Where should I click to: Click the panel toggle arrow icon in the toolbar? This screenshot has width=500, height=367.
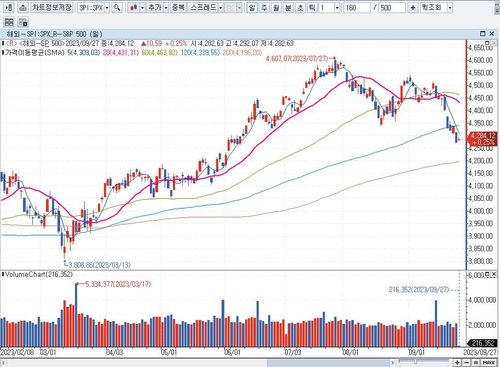[x=9, y=7]
